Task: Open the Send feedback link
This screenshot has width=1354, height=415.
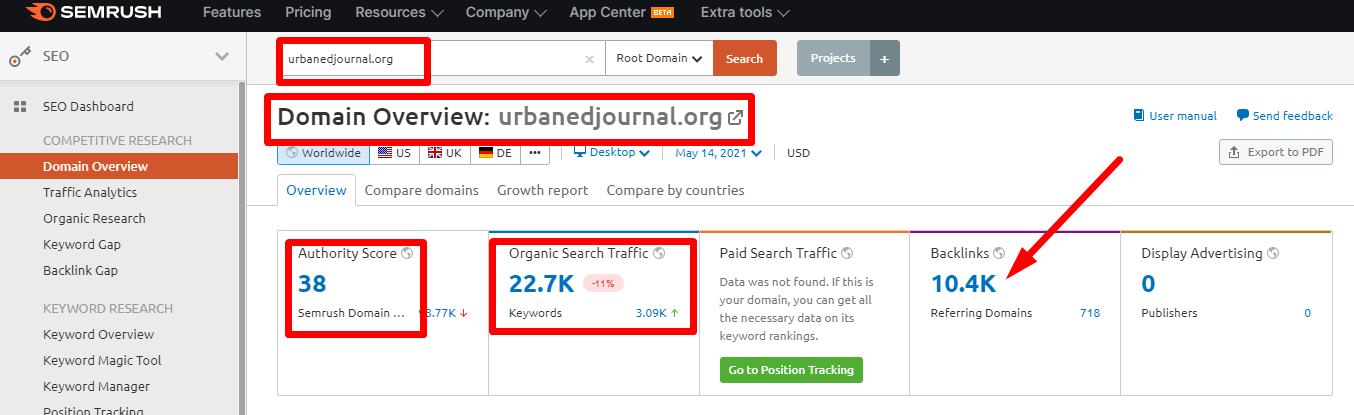Action: point(1284,116)
